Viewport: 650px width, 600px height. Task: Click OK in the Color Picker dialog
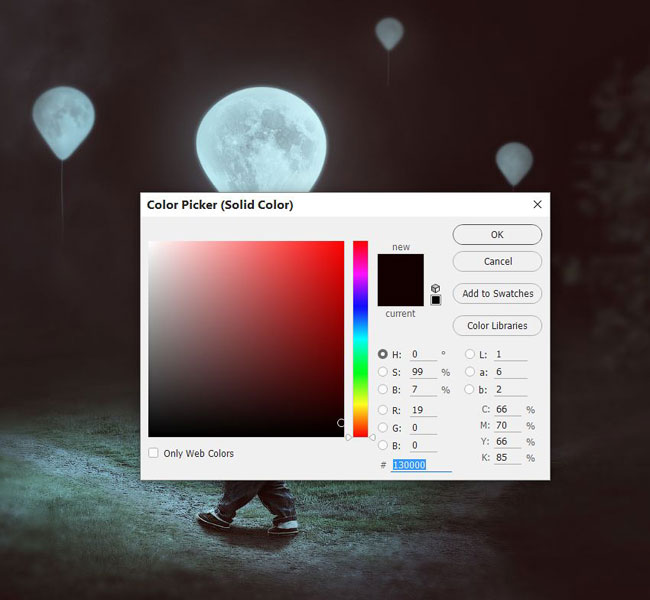(497, 235)
